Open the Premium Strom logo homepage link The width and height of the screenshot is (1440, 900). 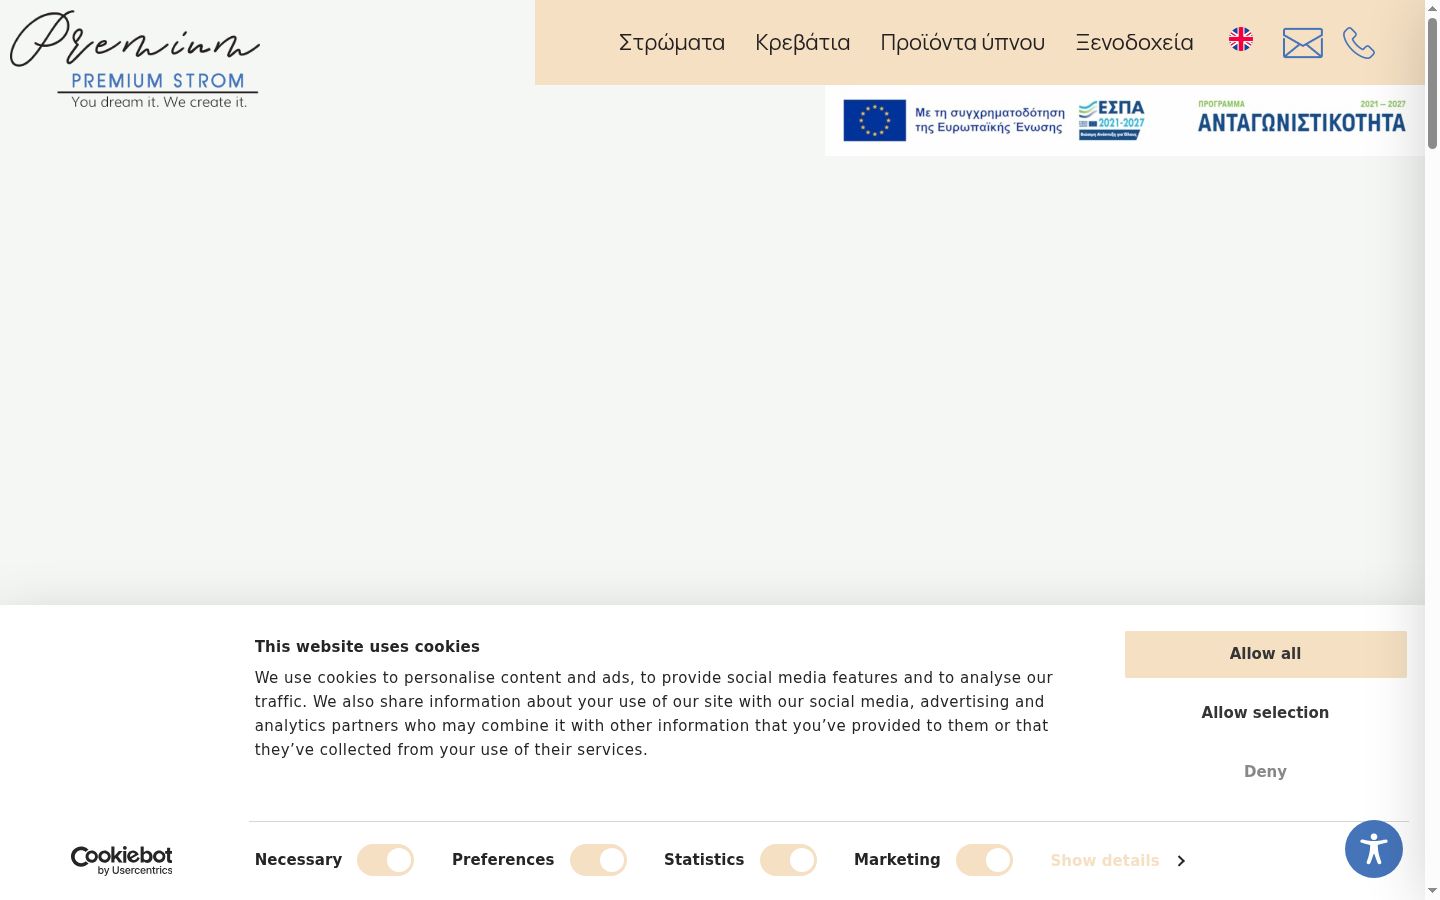pos(135,59)
